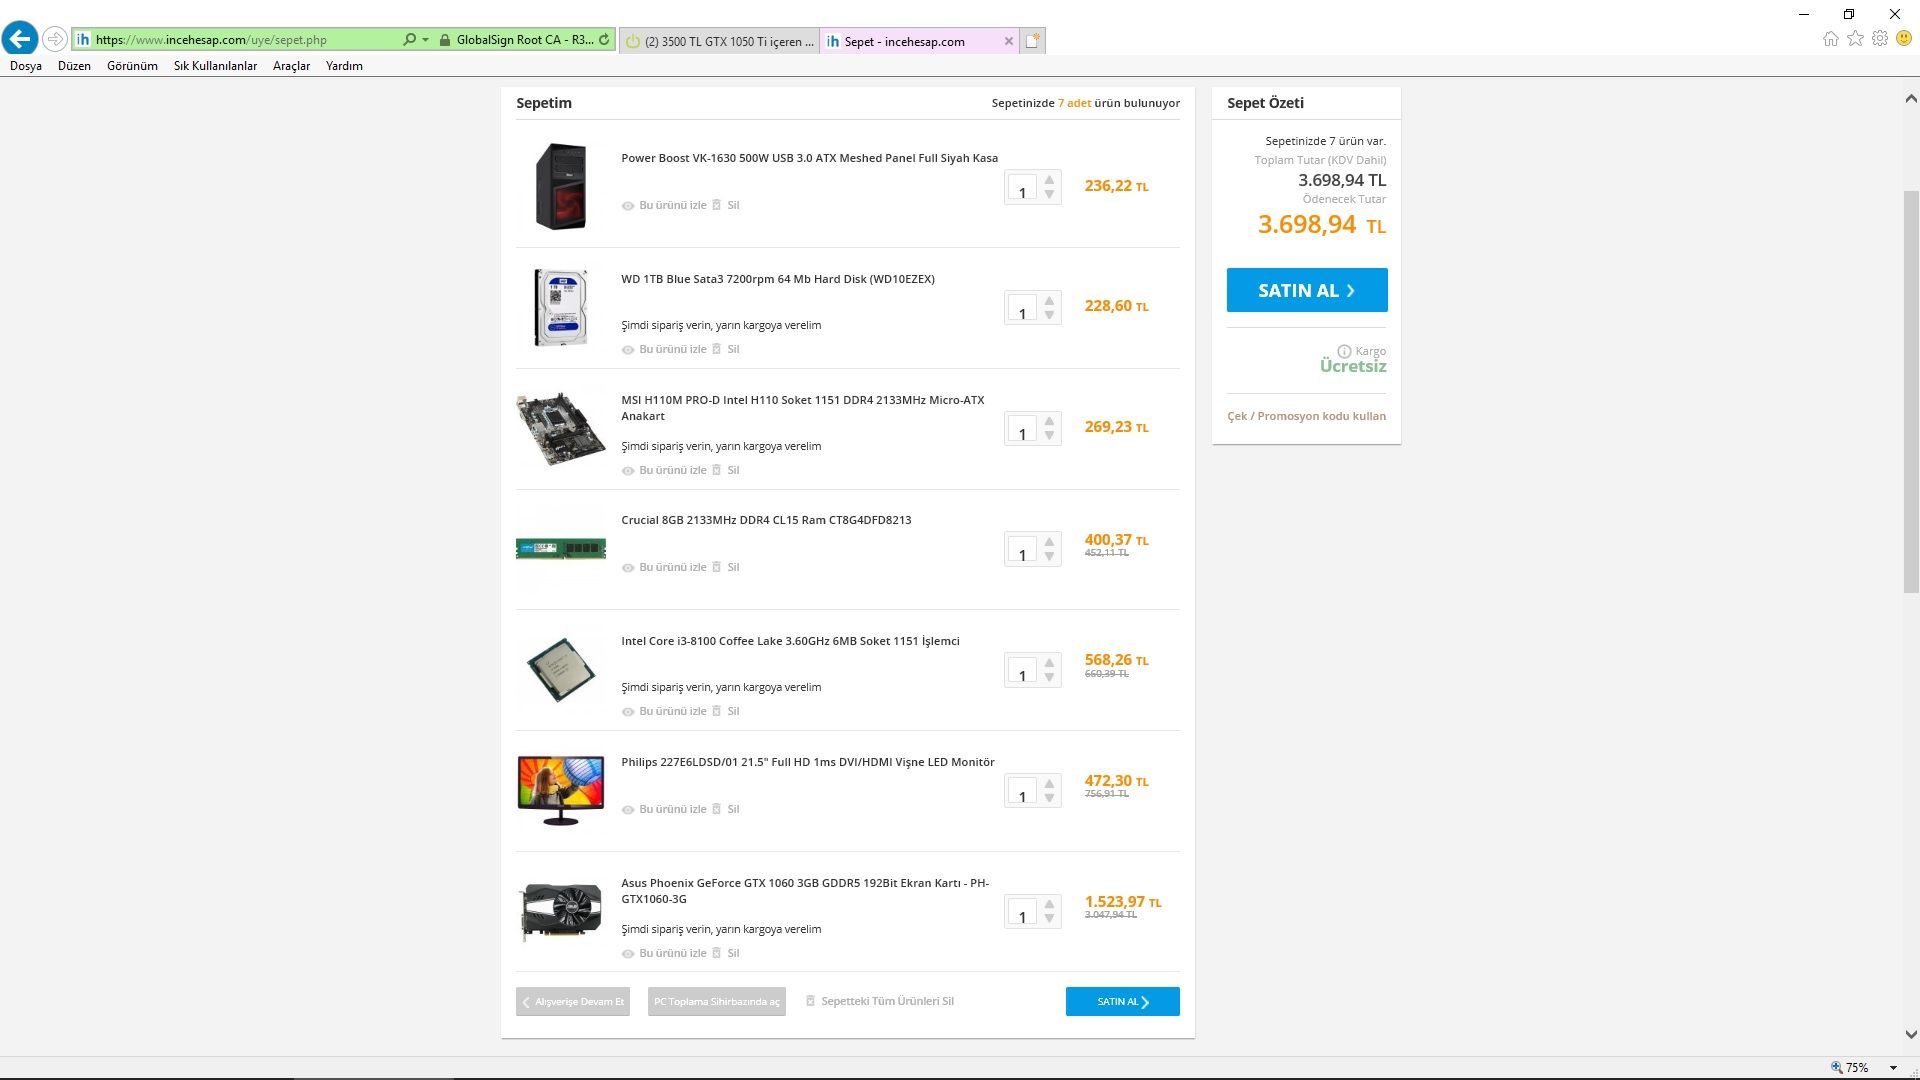Watch the Power Boost case via eye icon

pyautogui.click(x=628, y=206)
